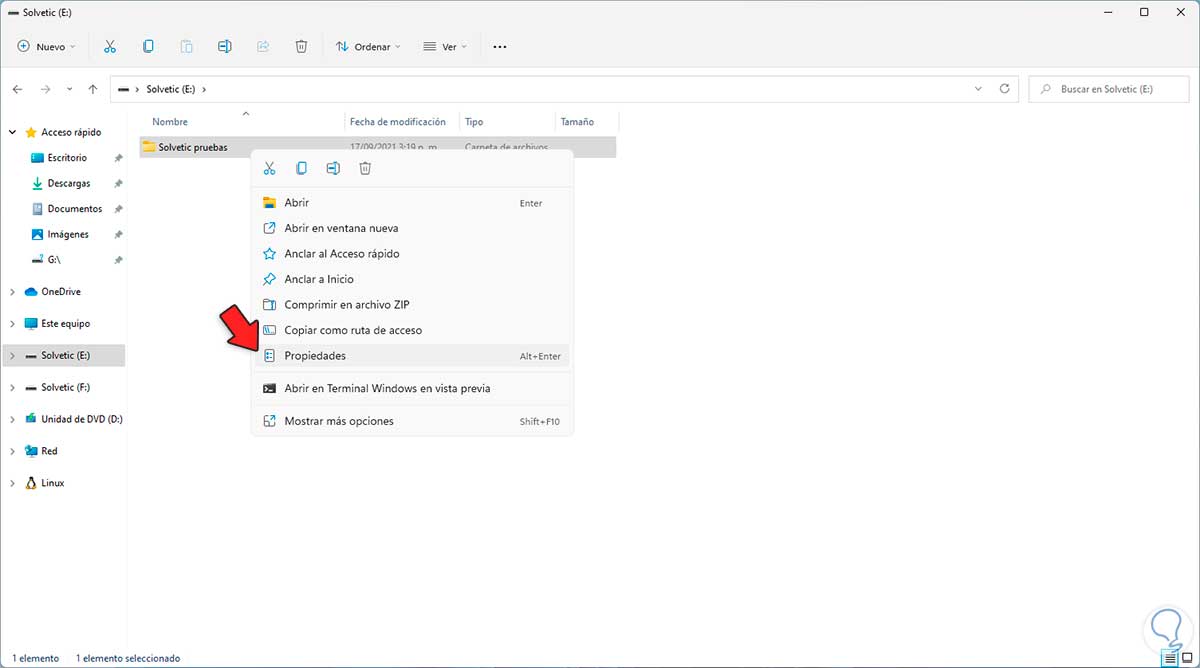Click the Cut icon in the top toolbar
The width and height of the screenshot is (1200, 668).
110,46
